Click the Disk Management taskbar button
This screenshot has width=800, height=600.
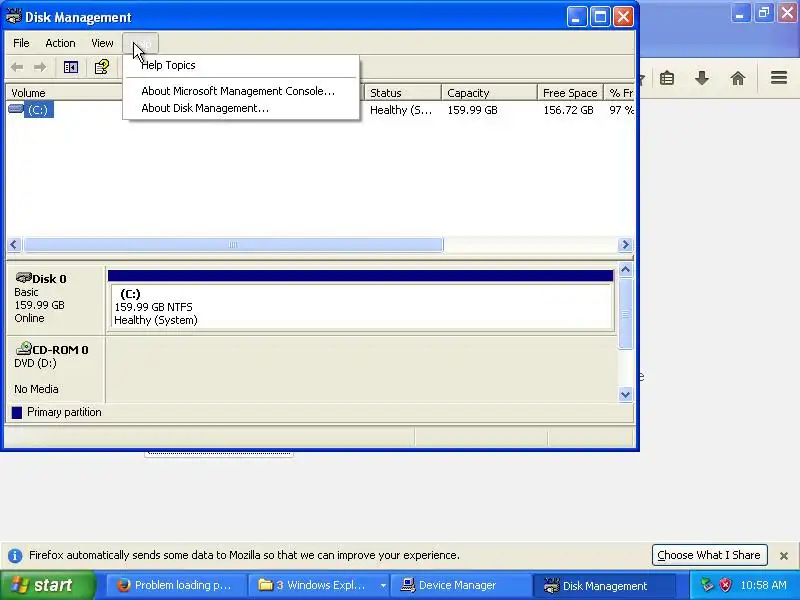coord(604,585)
